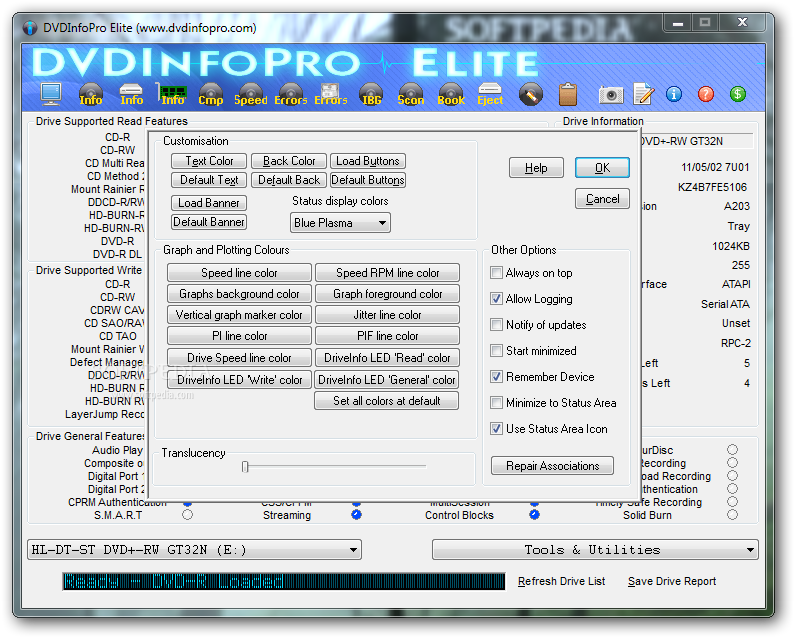
Task: Open the memory chip Info icon
Action: coord(172,94)
